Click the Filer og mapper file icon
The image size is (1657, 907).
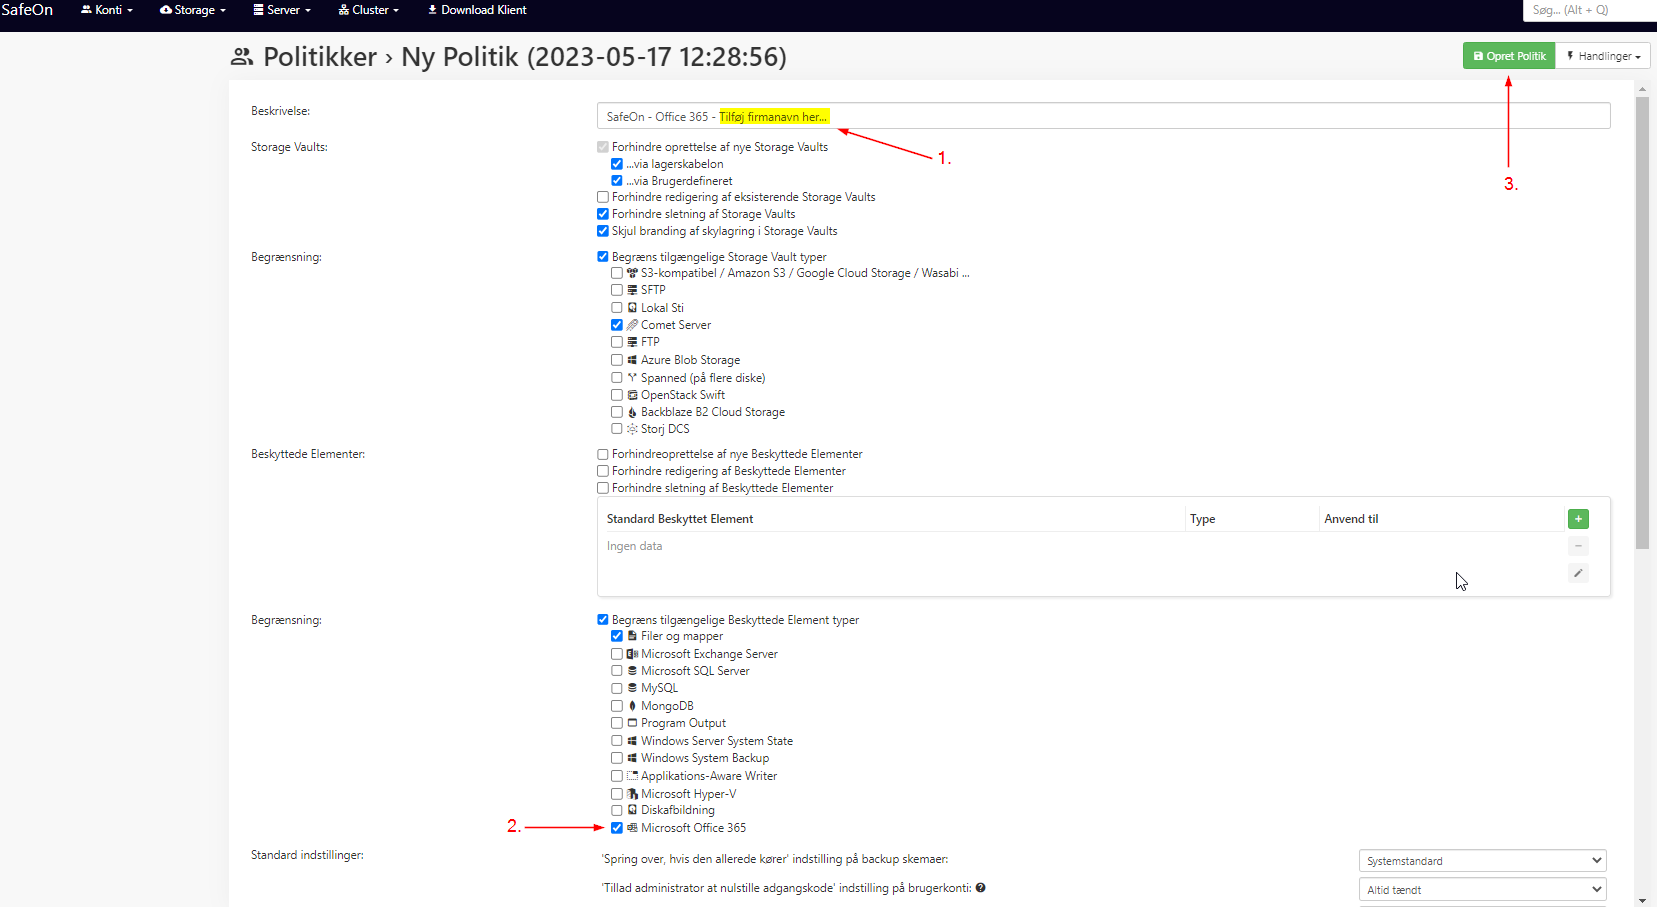632,636
